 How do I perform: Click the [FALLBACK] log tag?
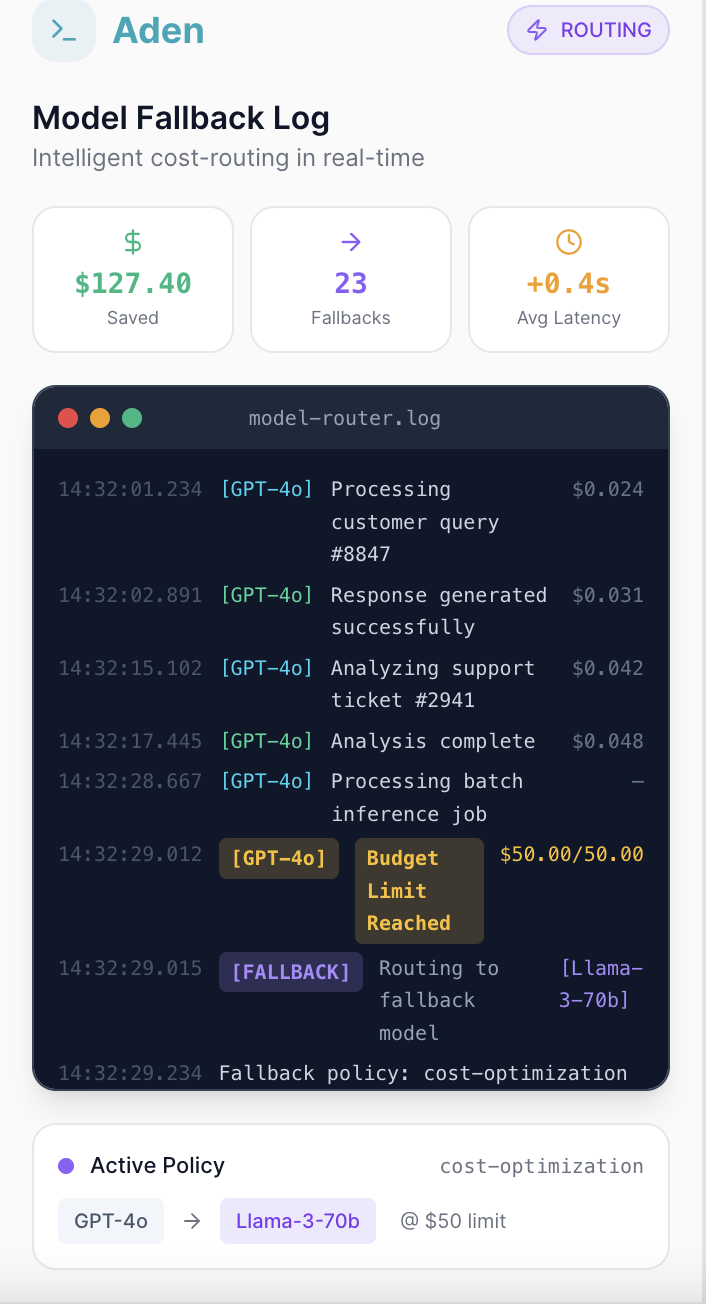pos(291,972)
